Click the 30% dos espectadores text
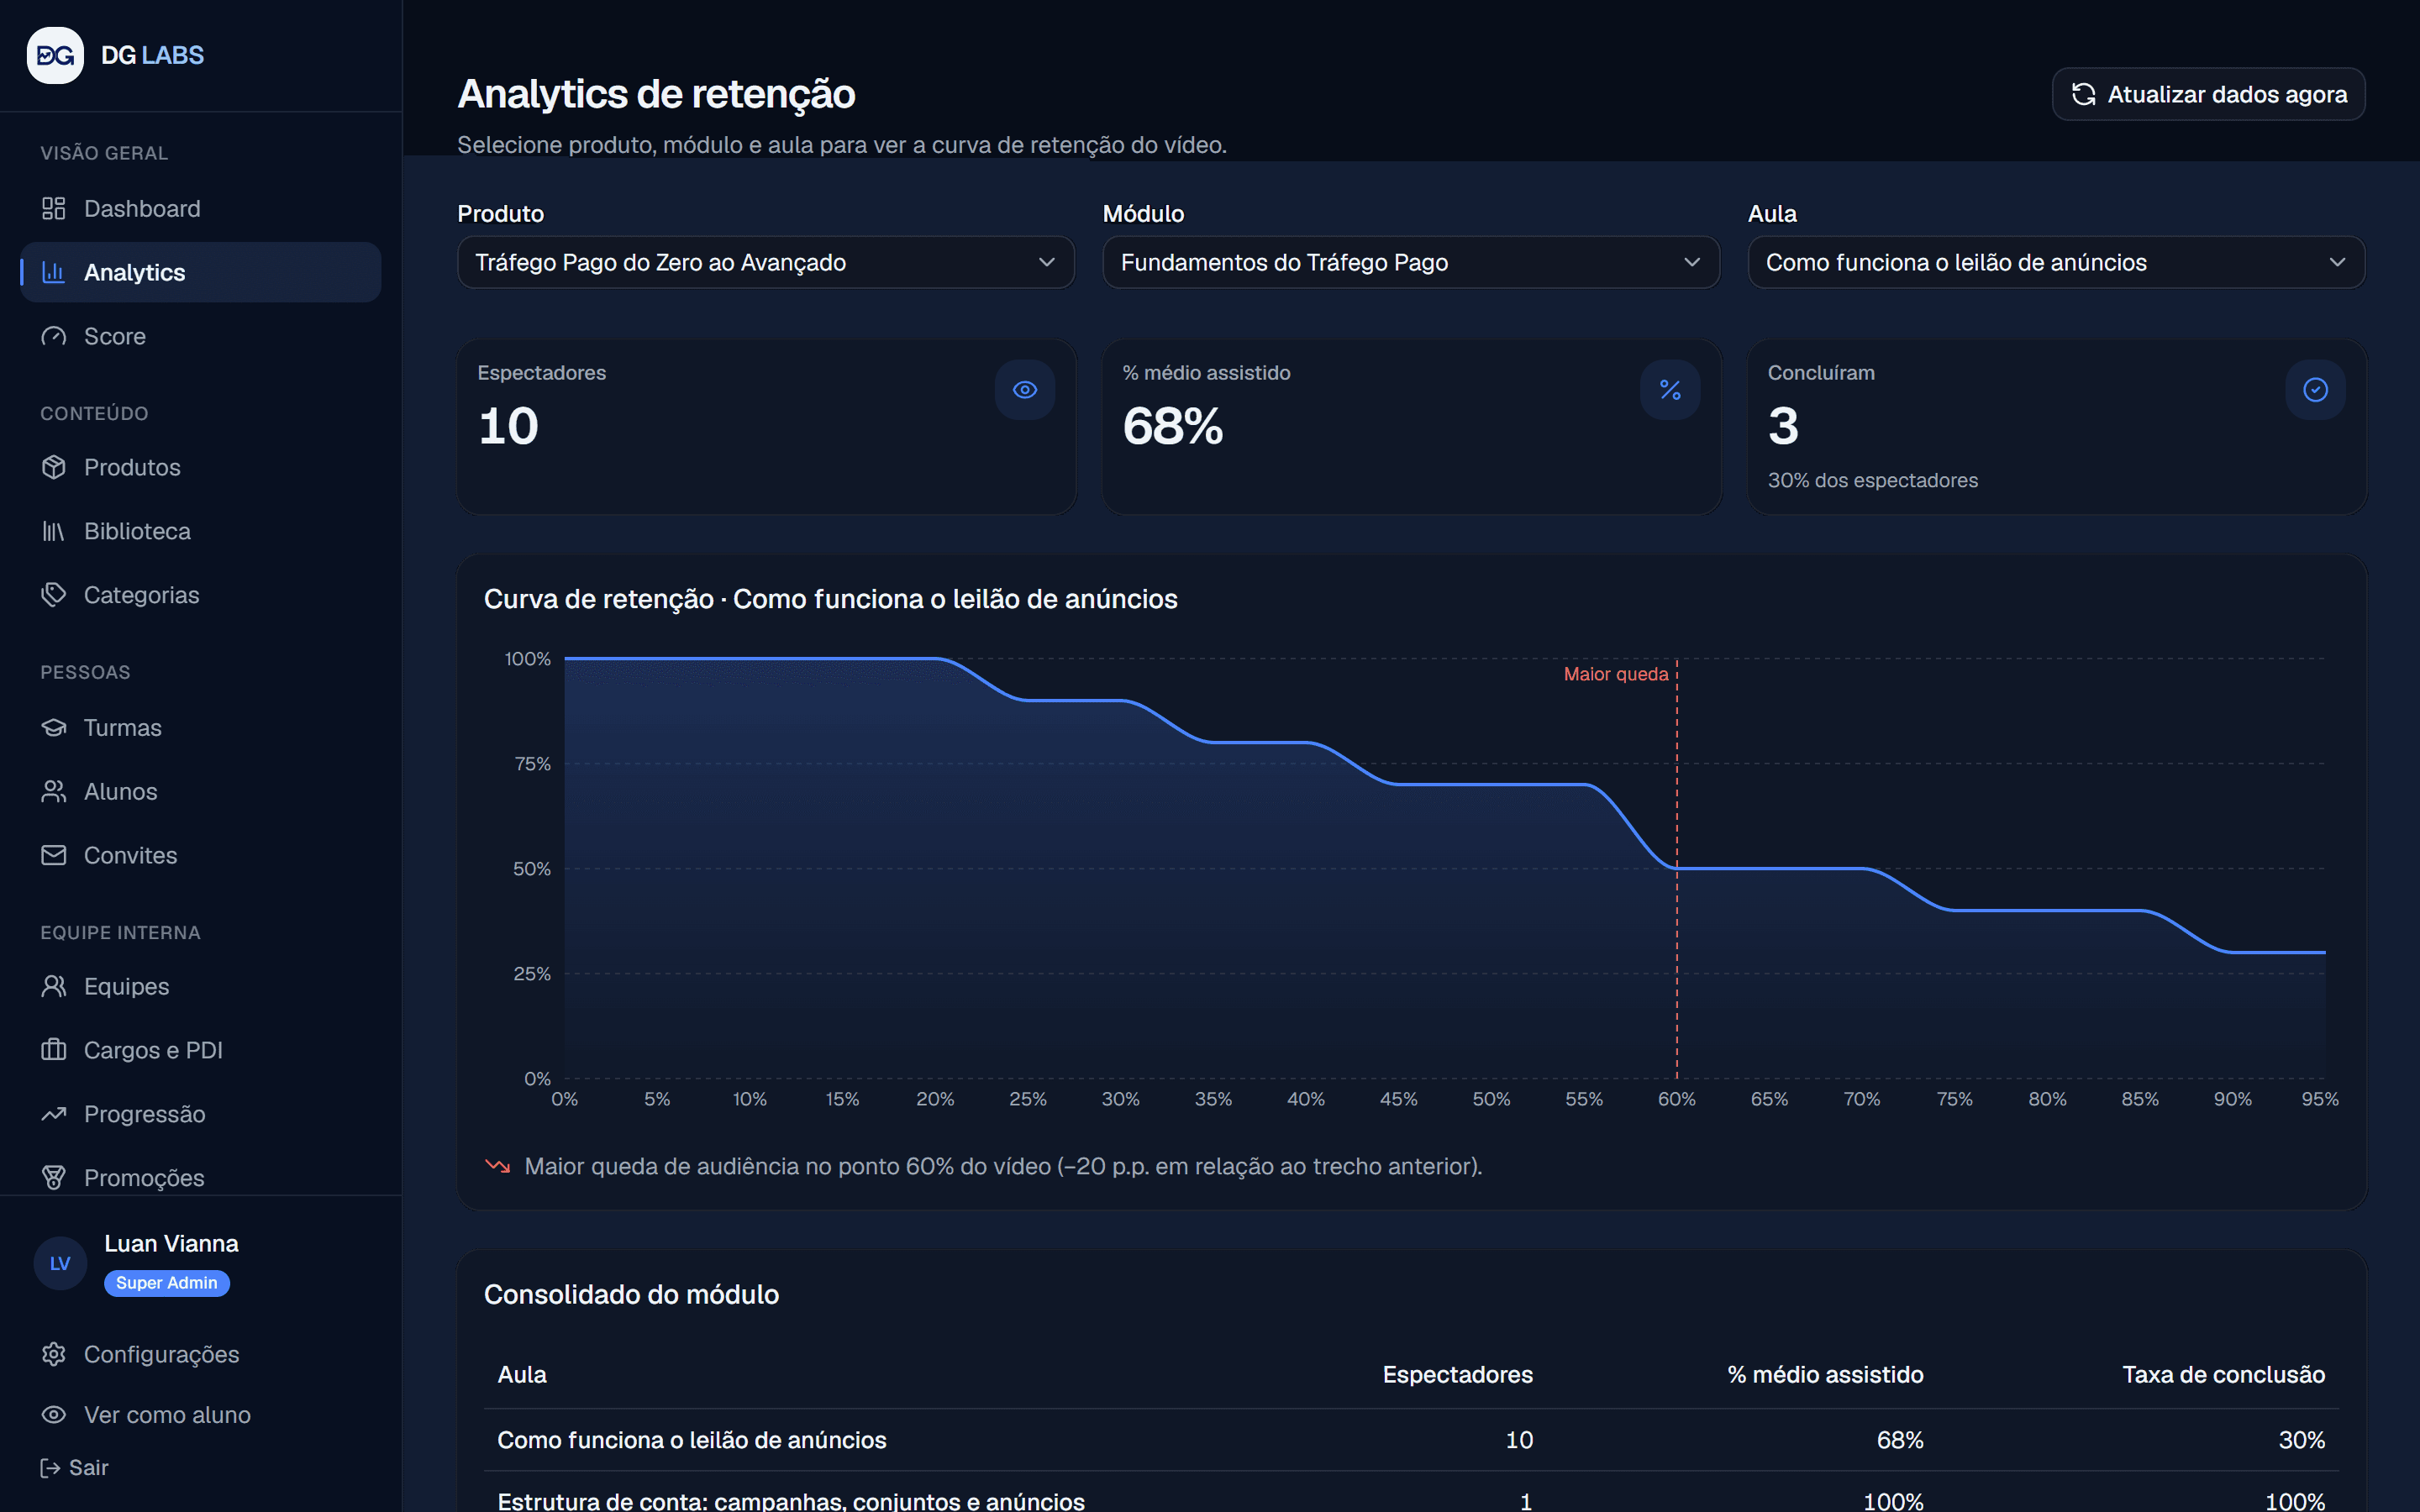 tap(1872, 480)
